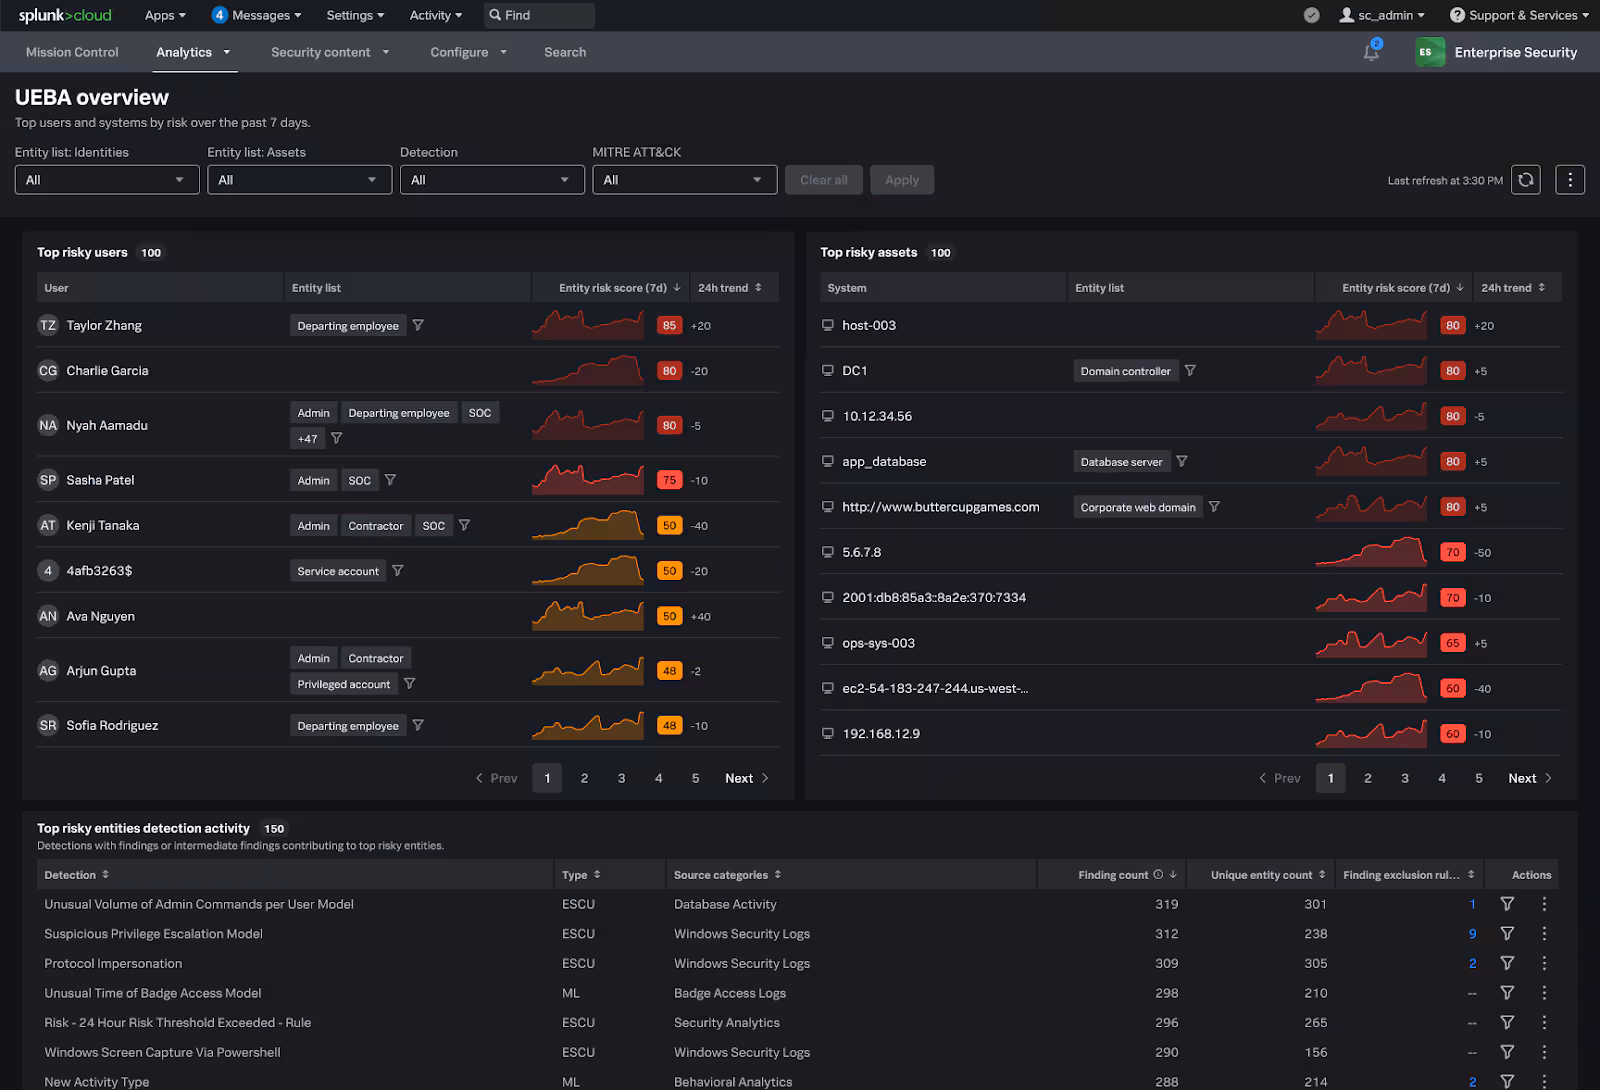Switch to the Mission Control tab

[72, 52]
